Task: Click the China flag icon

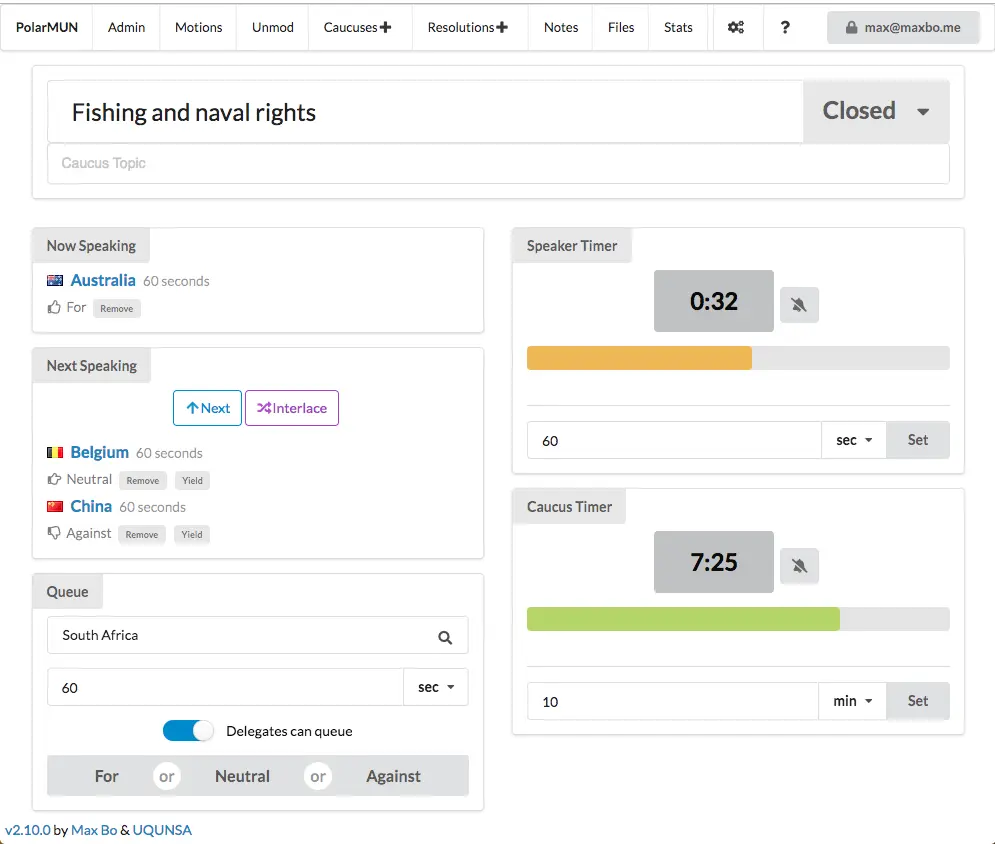Action: click(x=55, y=507)
